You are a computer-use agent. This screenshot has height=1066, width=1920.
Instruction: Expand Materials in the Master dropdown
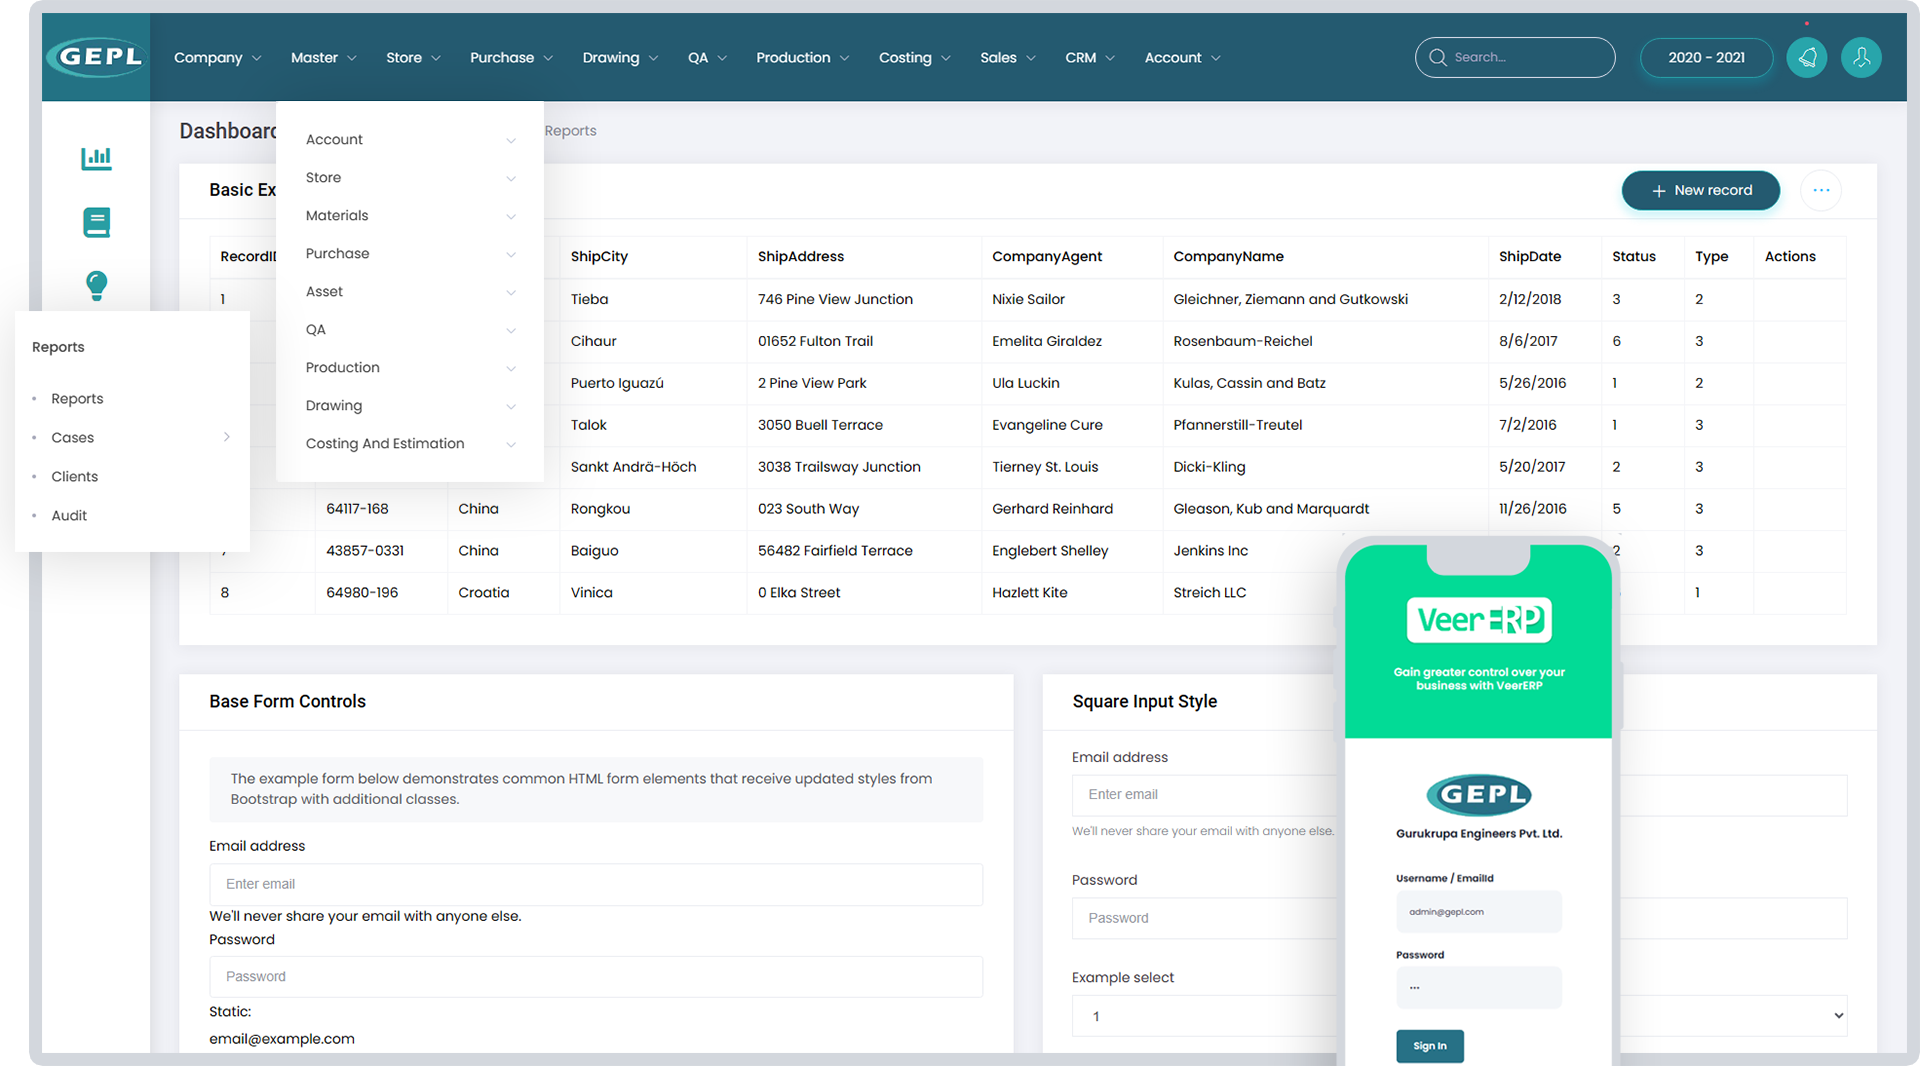(410, 215)
